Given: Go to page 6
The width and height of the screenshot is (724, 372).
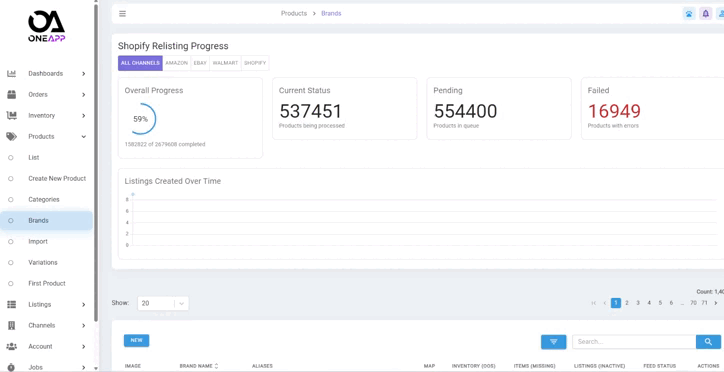Looking at the screenshot, I should tap(671, 303).
